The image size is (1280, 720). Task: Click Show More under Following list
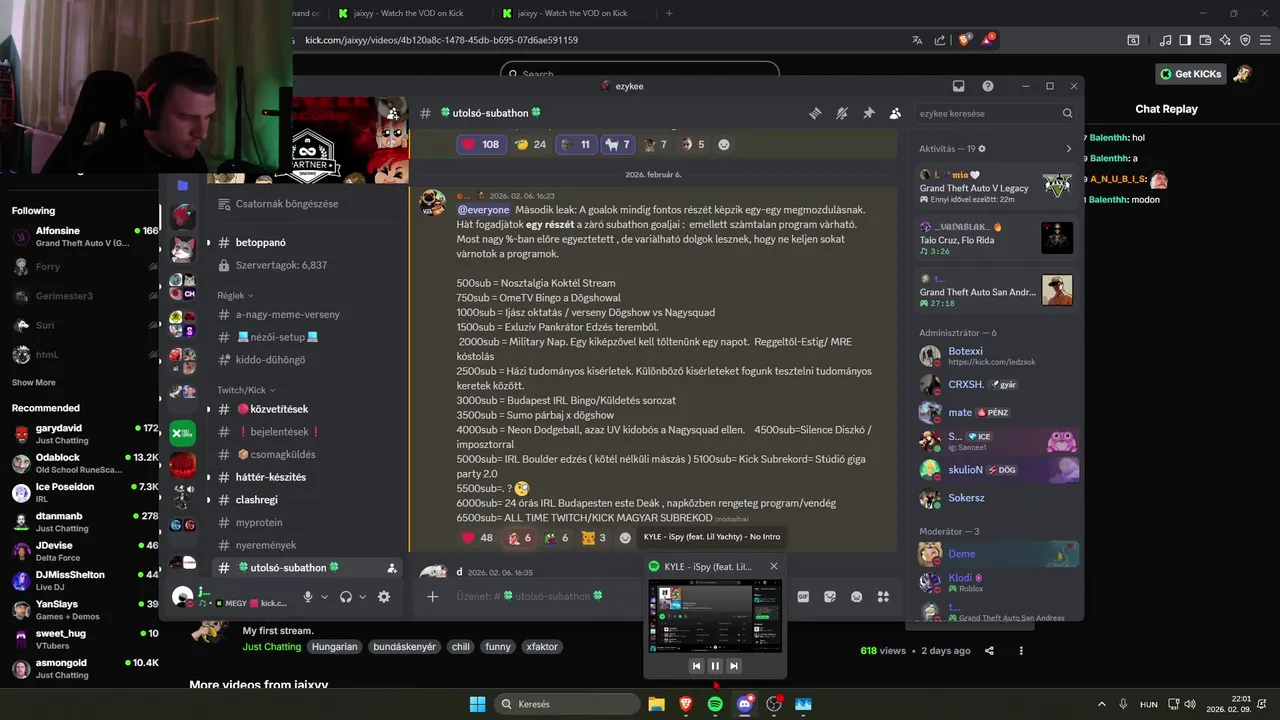(34, 383)
